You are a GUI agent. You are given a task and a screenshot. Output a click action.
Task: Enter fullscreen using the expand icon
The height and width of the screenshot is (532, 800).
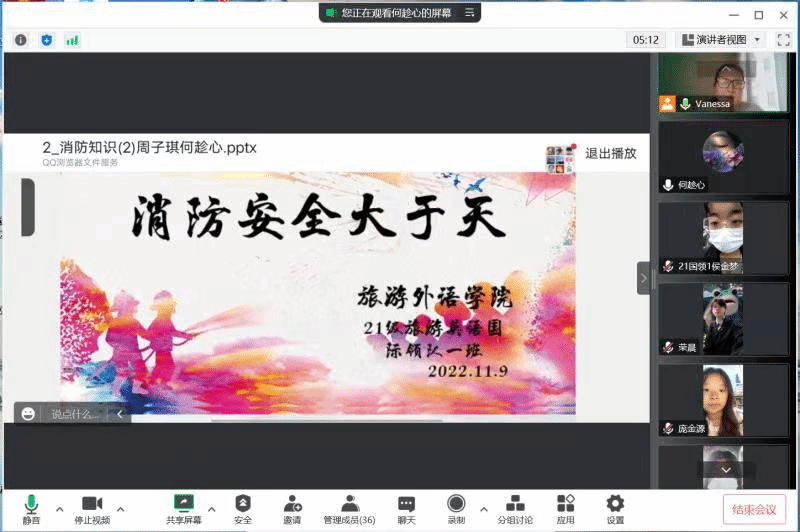point(785,40)
